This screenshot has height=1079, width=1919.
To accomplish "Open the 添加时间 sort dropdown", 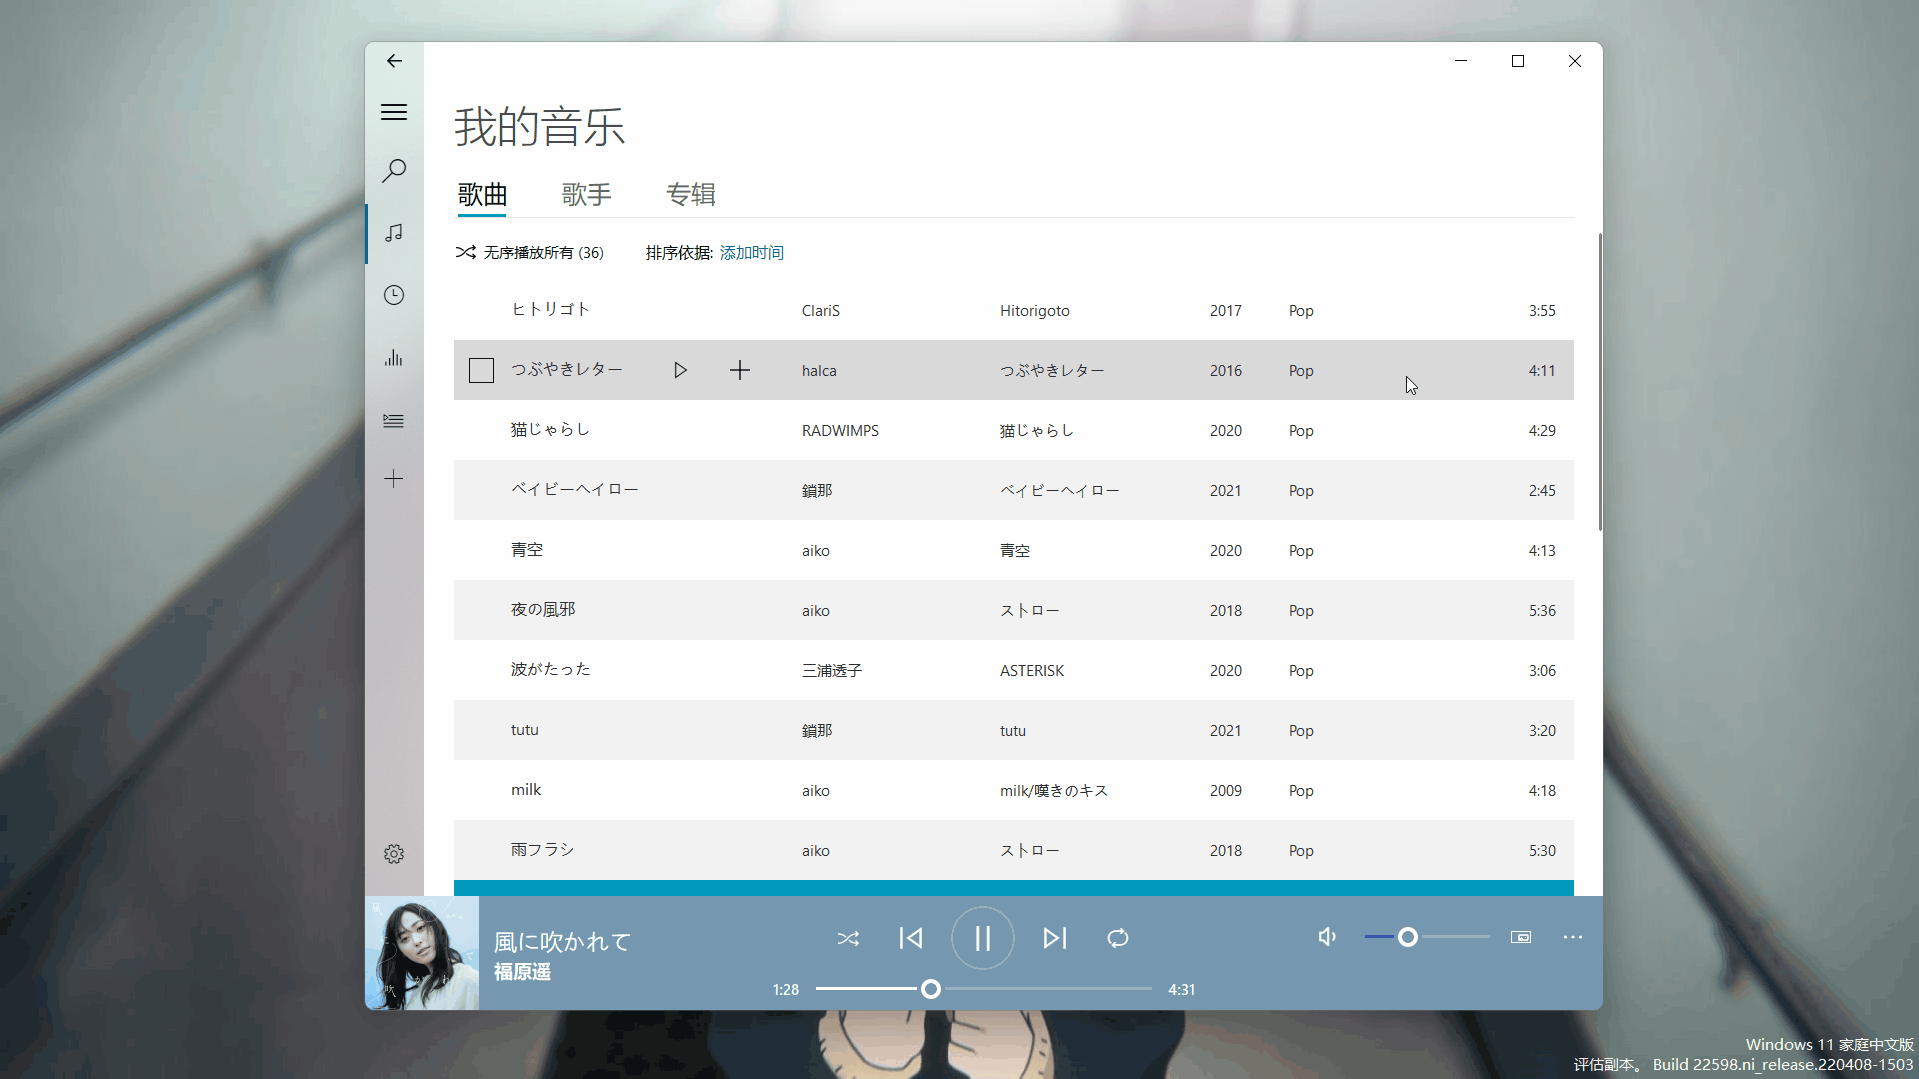I will click(x=751, y=252).
